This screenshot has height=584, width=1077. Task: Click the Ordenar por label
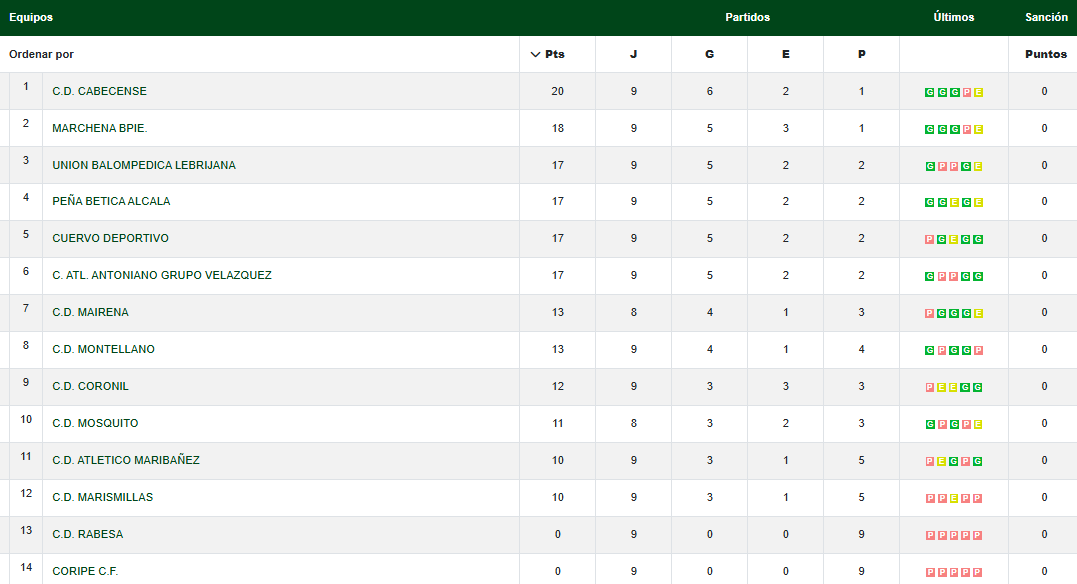(x=41, y=54)
